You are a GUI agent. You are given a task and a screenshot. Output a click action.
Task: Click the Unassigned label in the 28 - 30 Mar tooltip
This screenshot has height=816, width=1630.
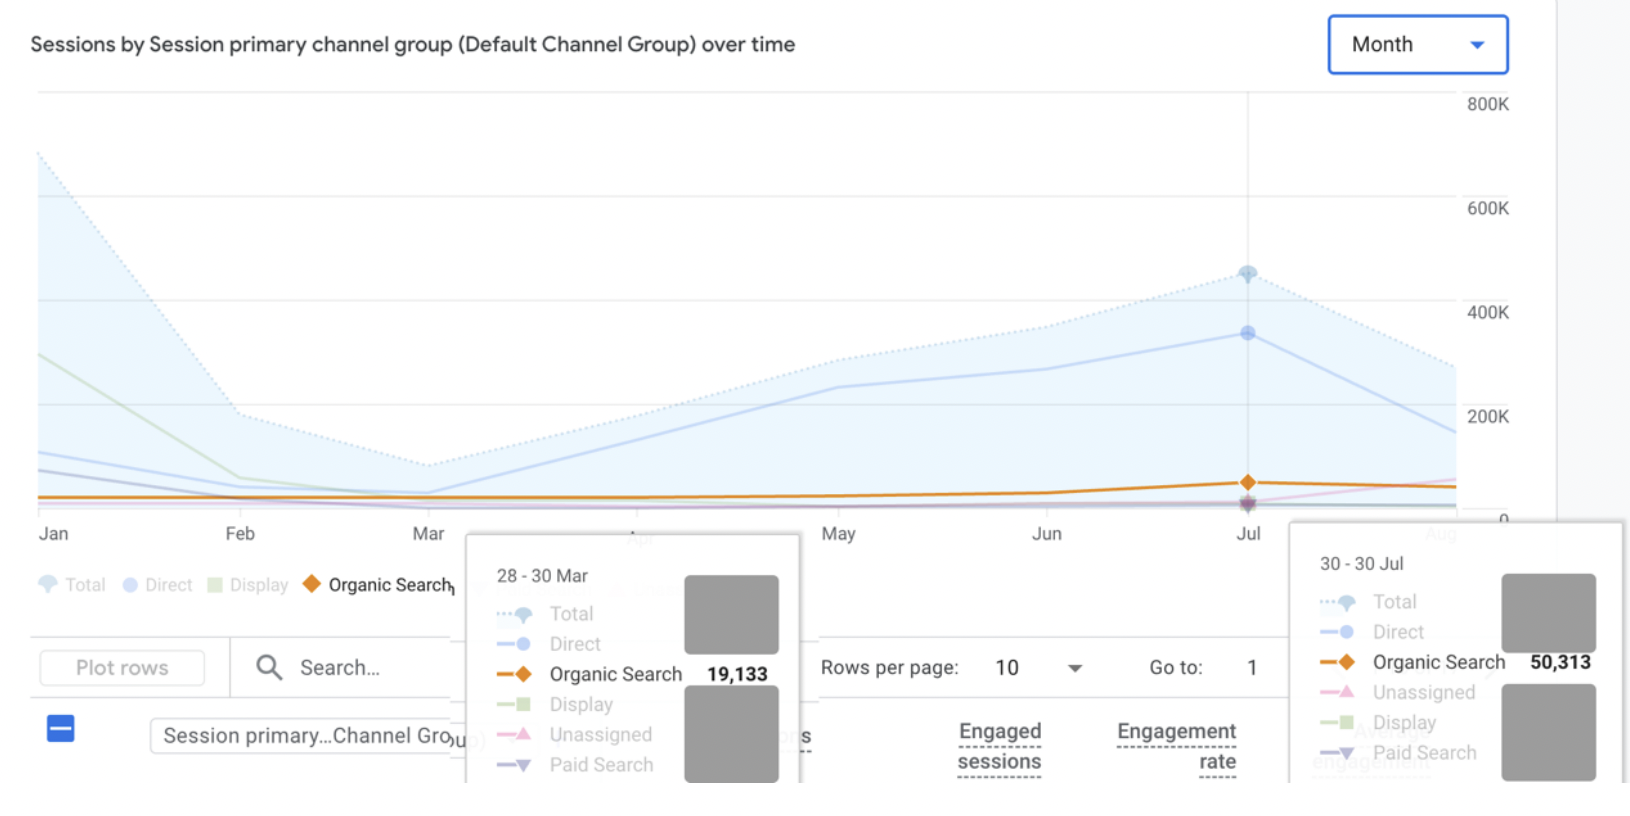[601, 735]
